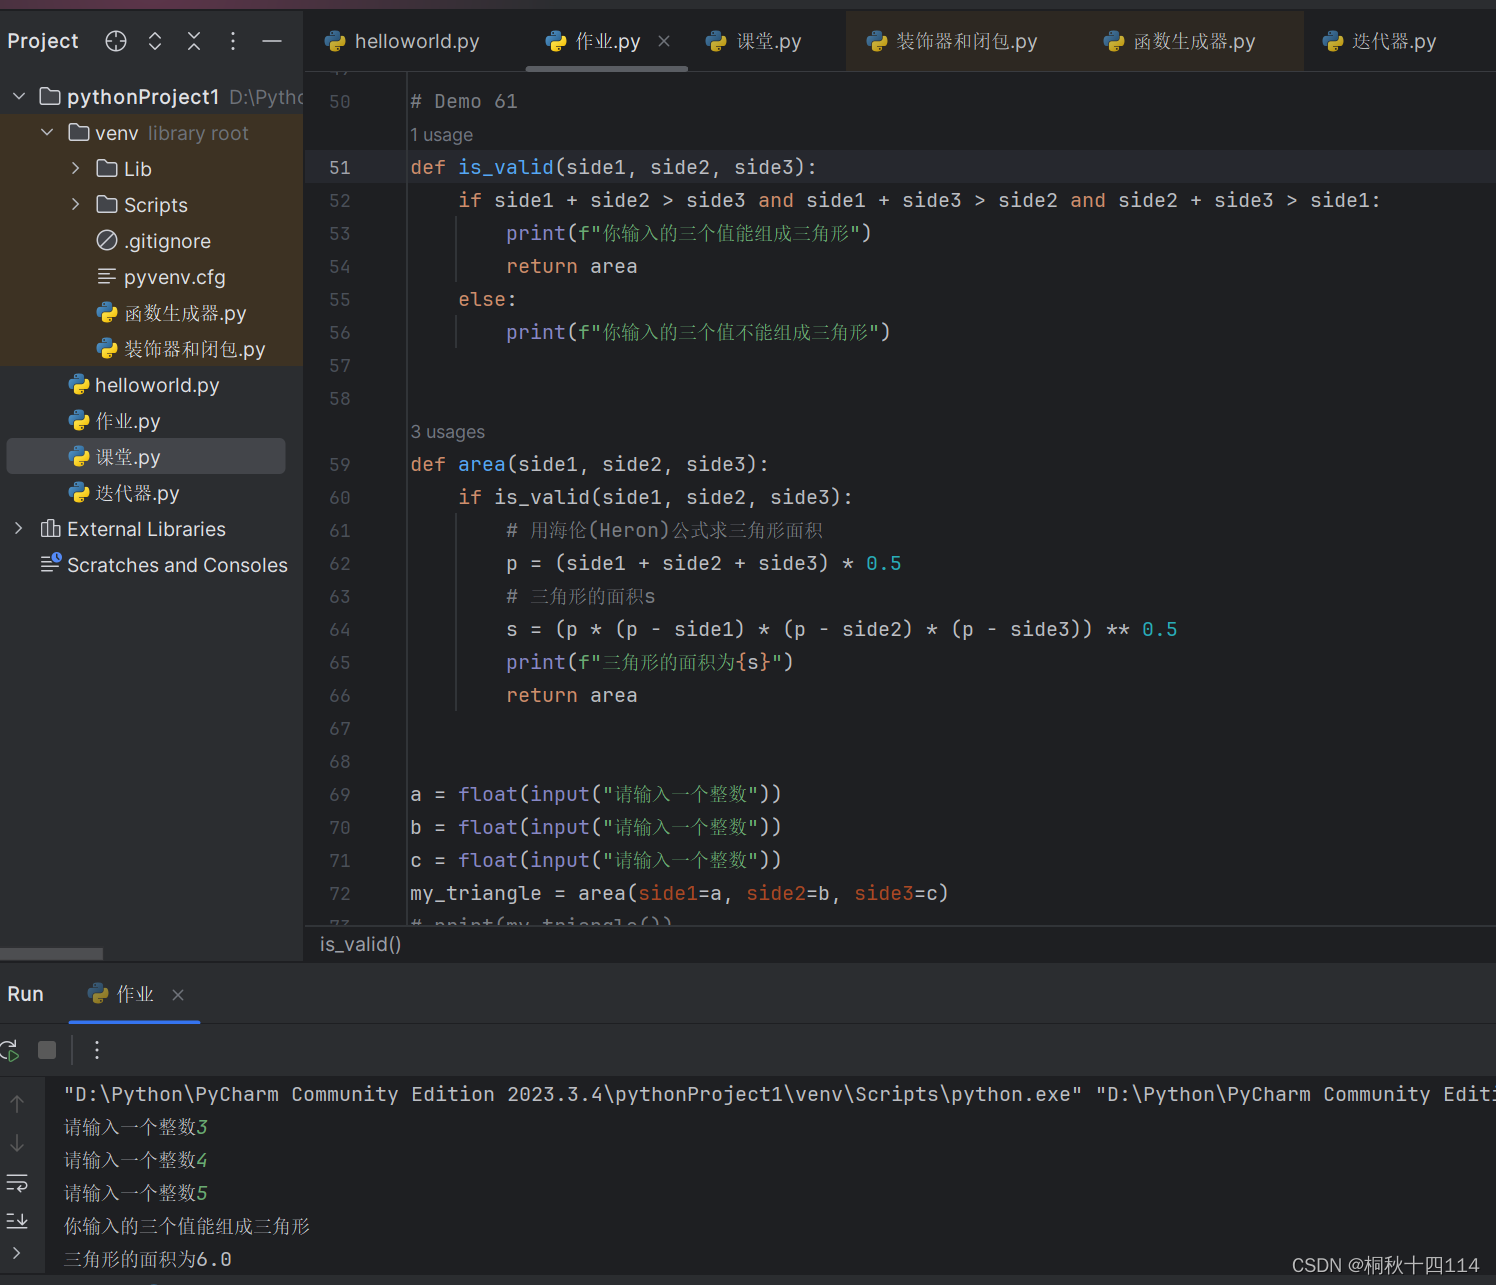
Task: Click the Project panel horizontal scrollbar
Action: 52,953
